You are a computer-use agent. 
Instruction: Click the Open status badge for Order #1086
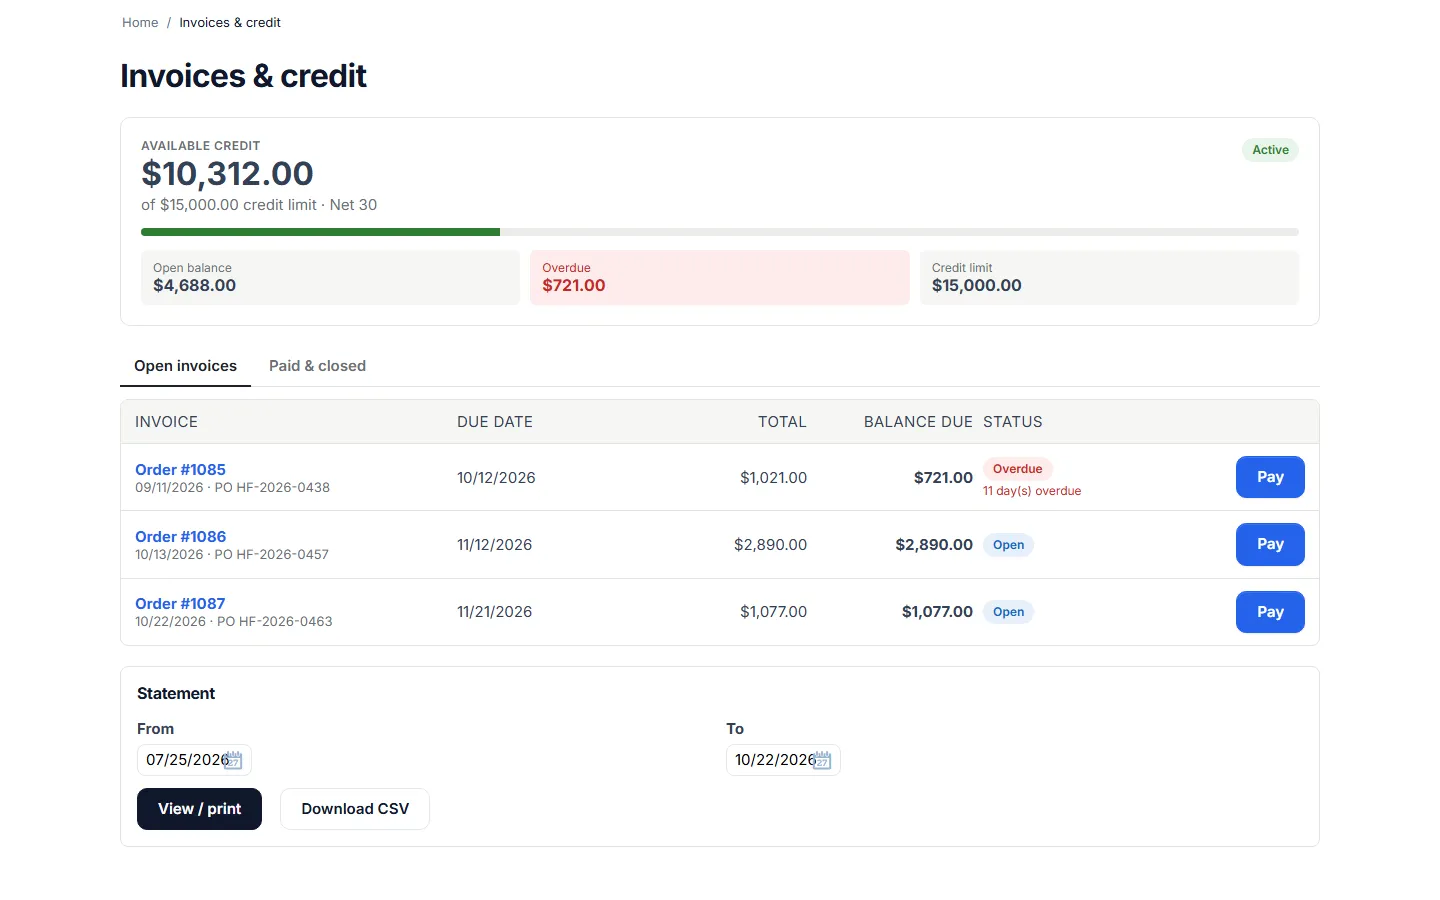(1008, 545)
